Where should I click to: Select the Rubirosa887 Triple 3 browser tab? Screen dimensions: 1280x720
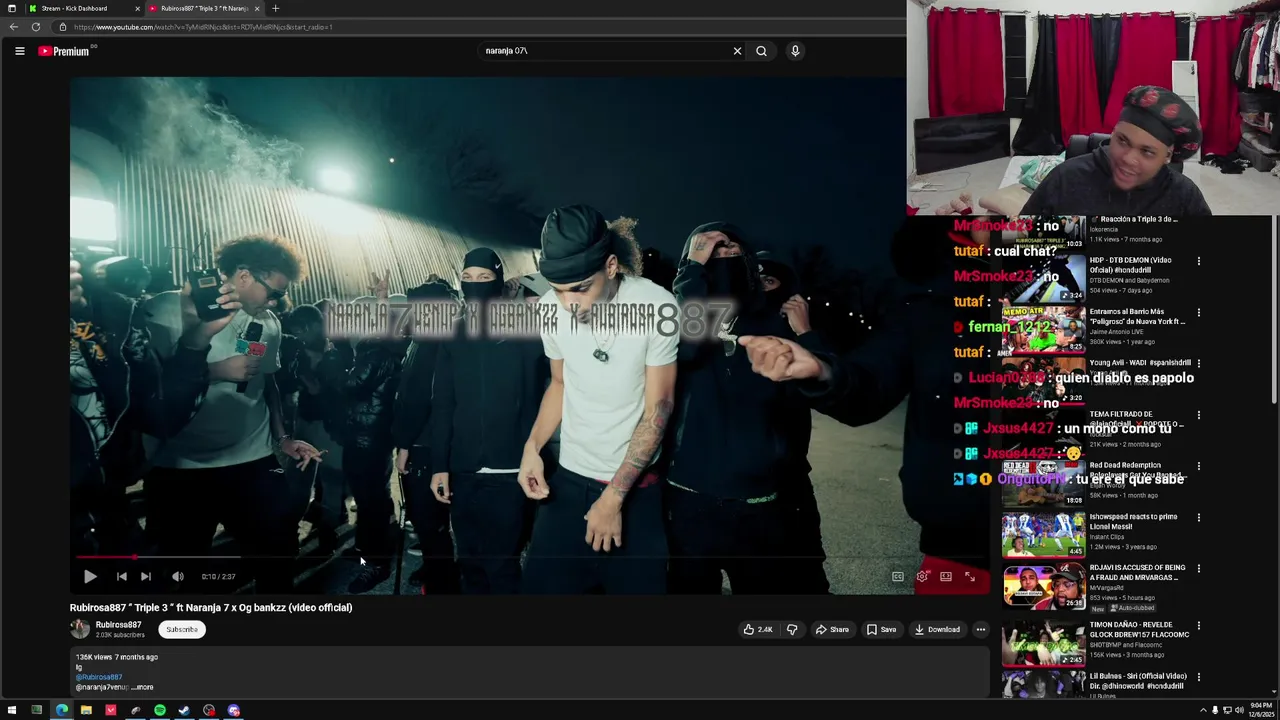click(203, 8)
